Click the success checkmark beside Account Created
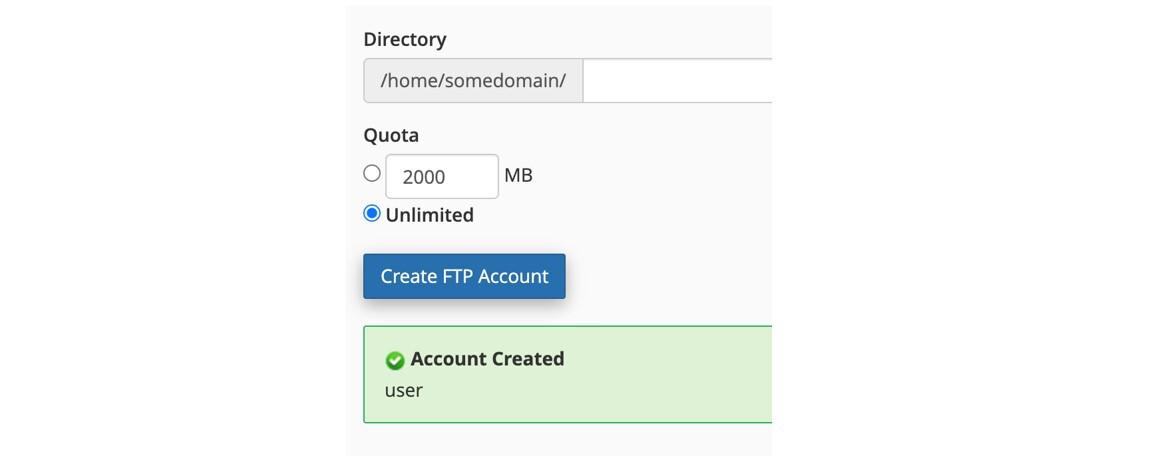This screenshot has width=1149, height=459. point(395,360)
